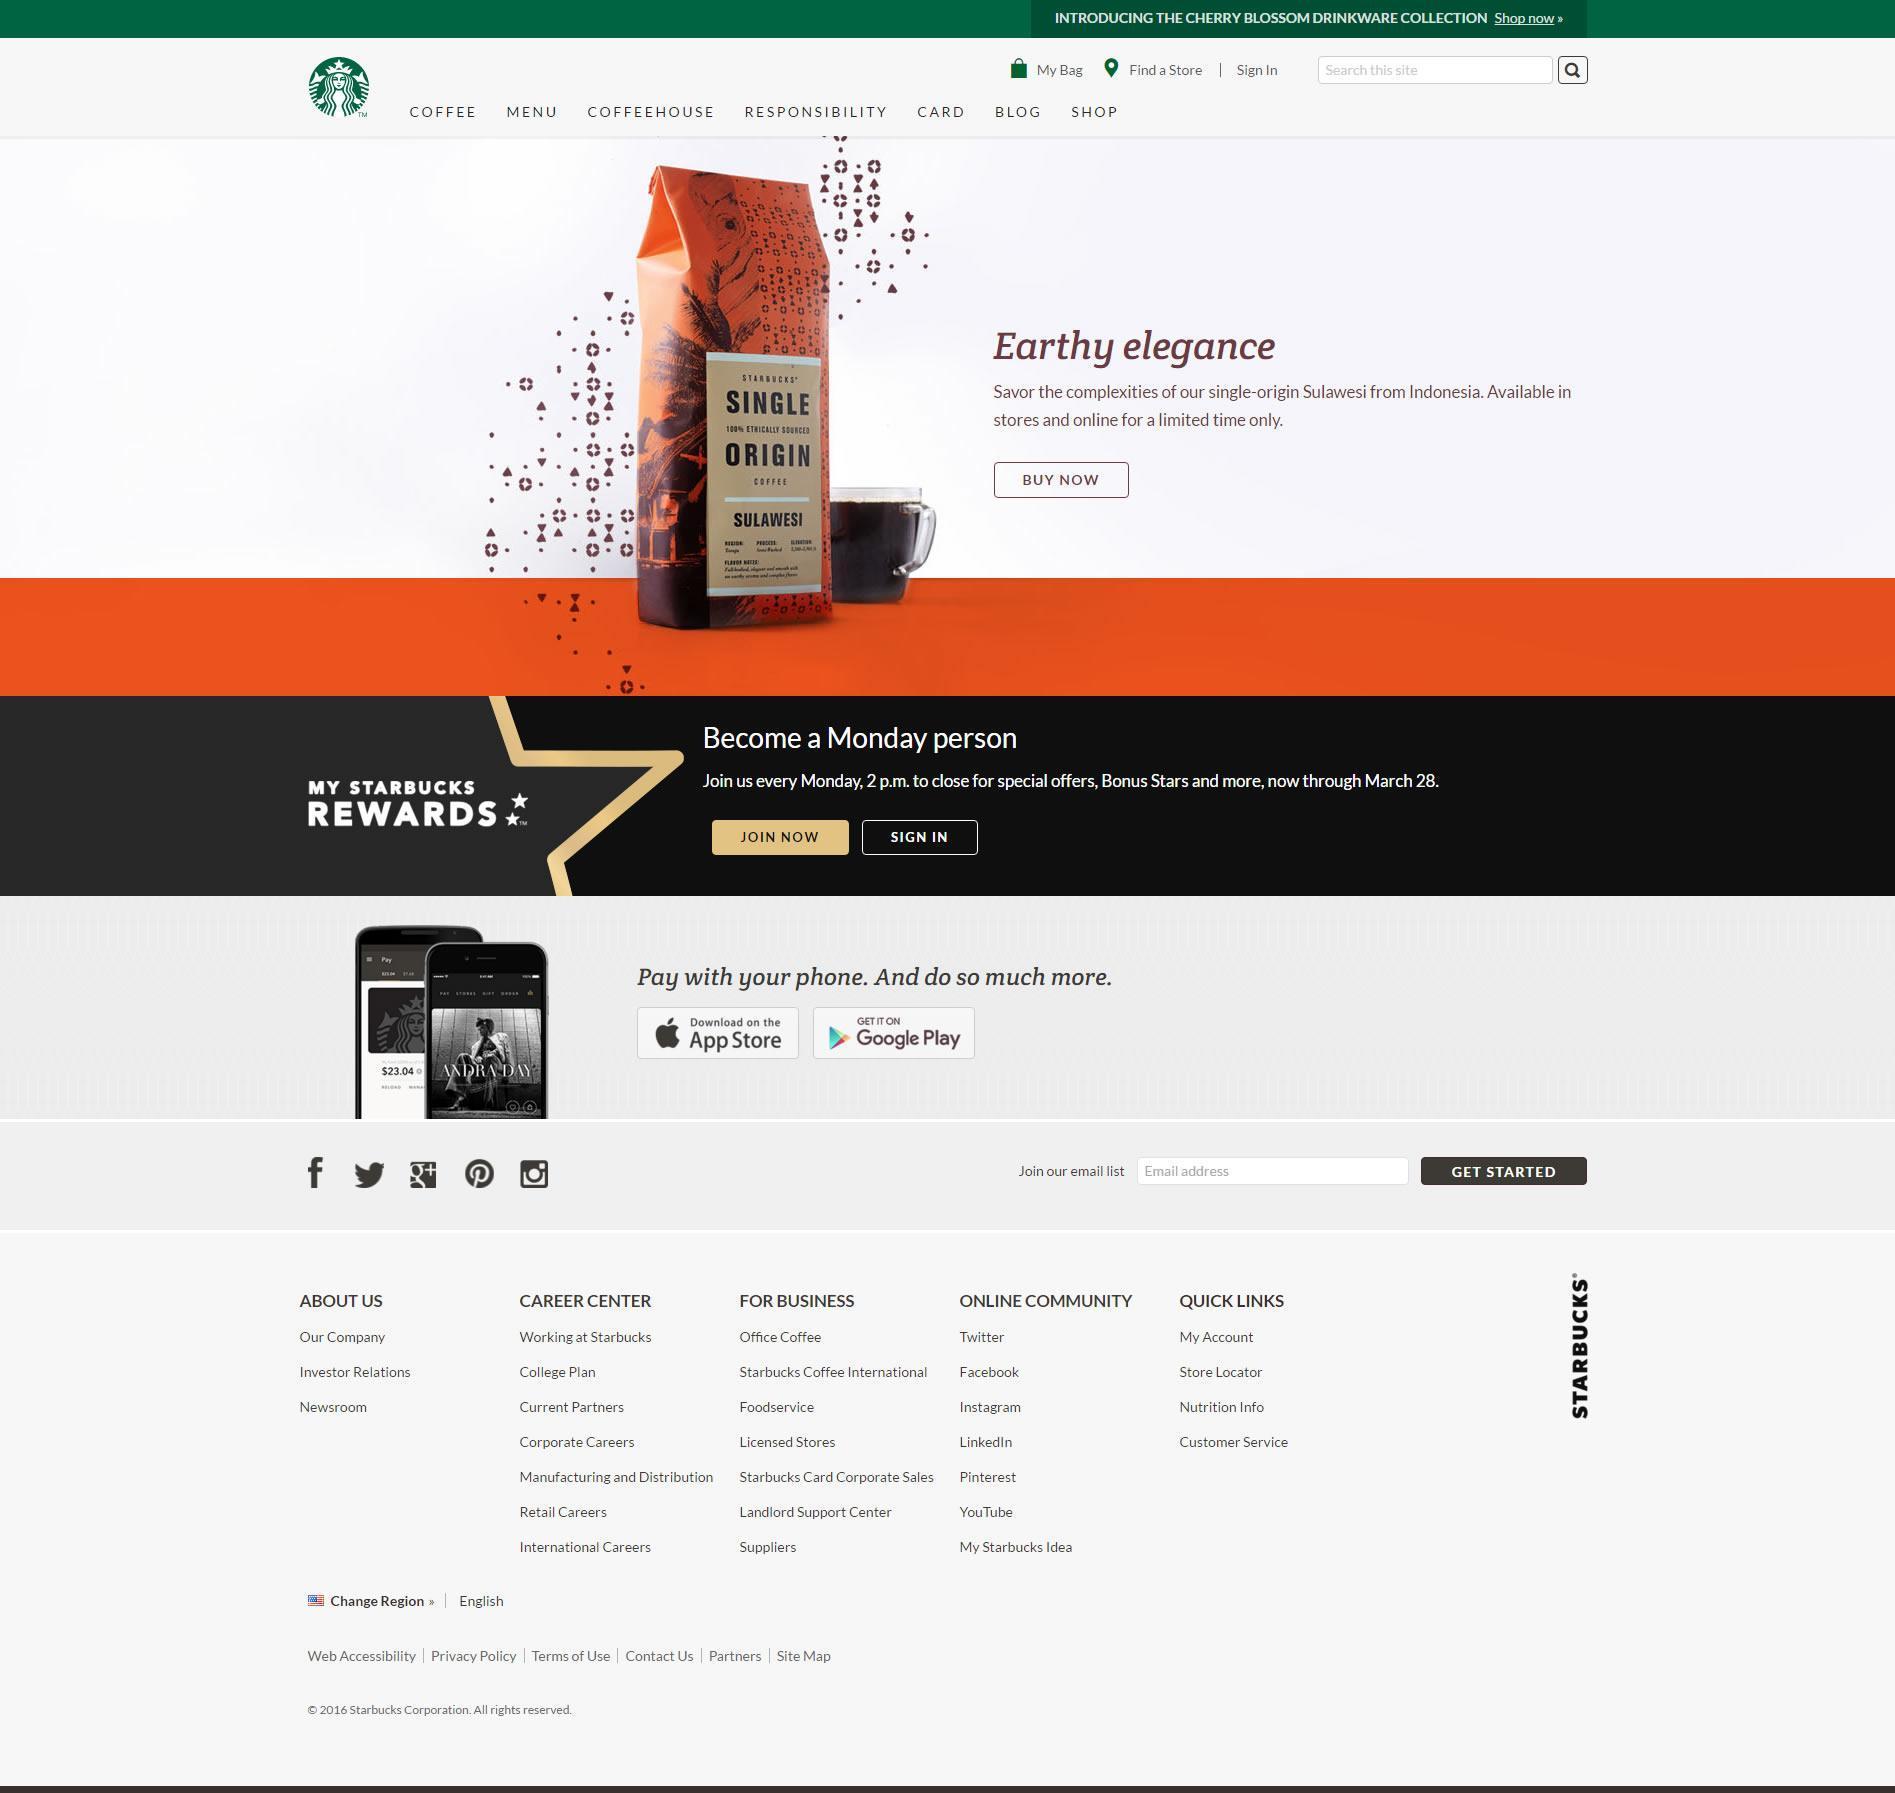
Task: Open Current Partners link
Action: (571, 1407)
